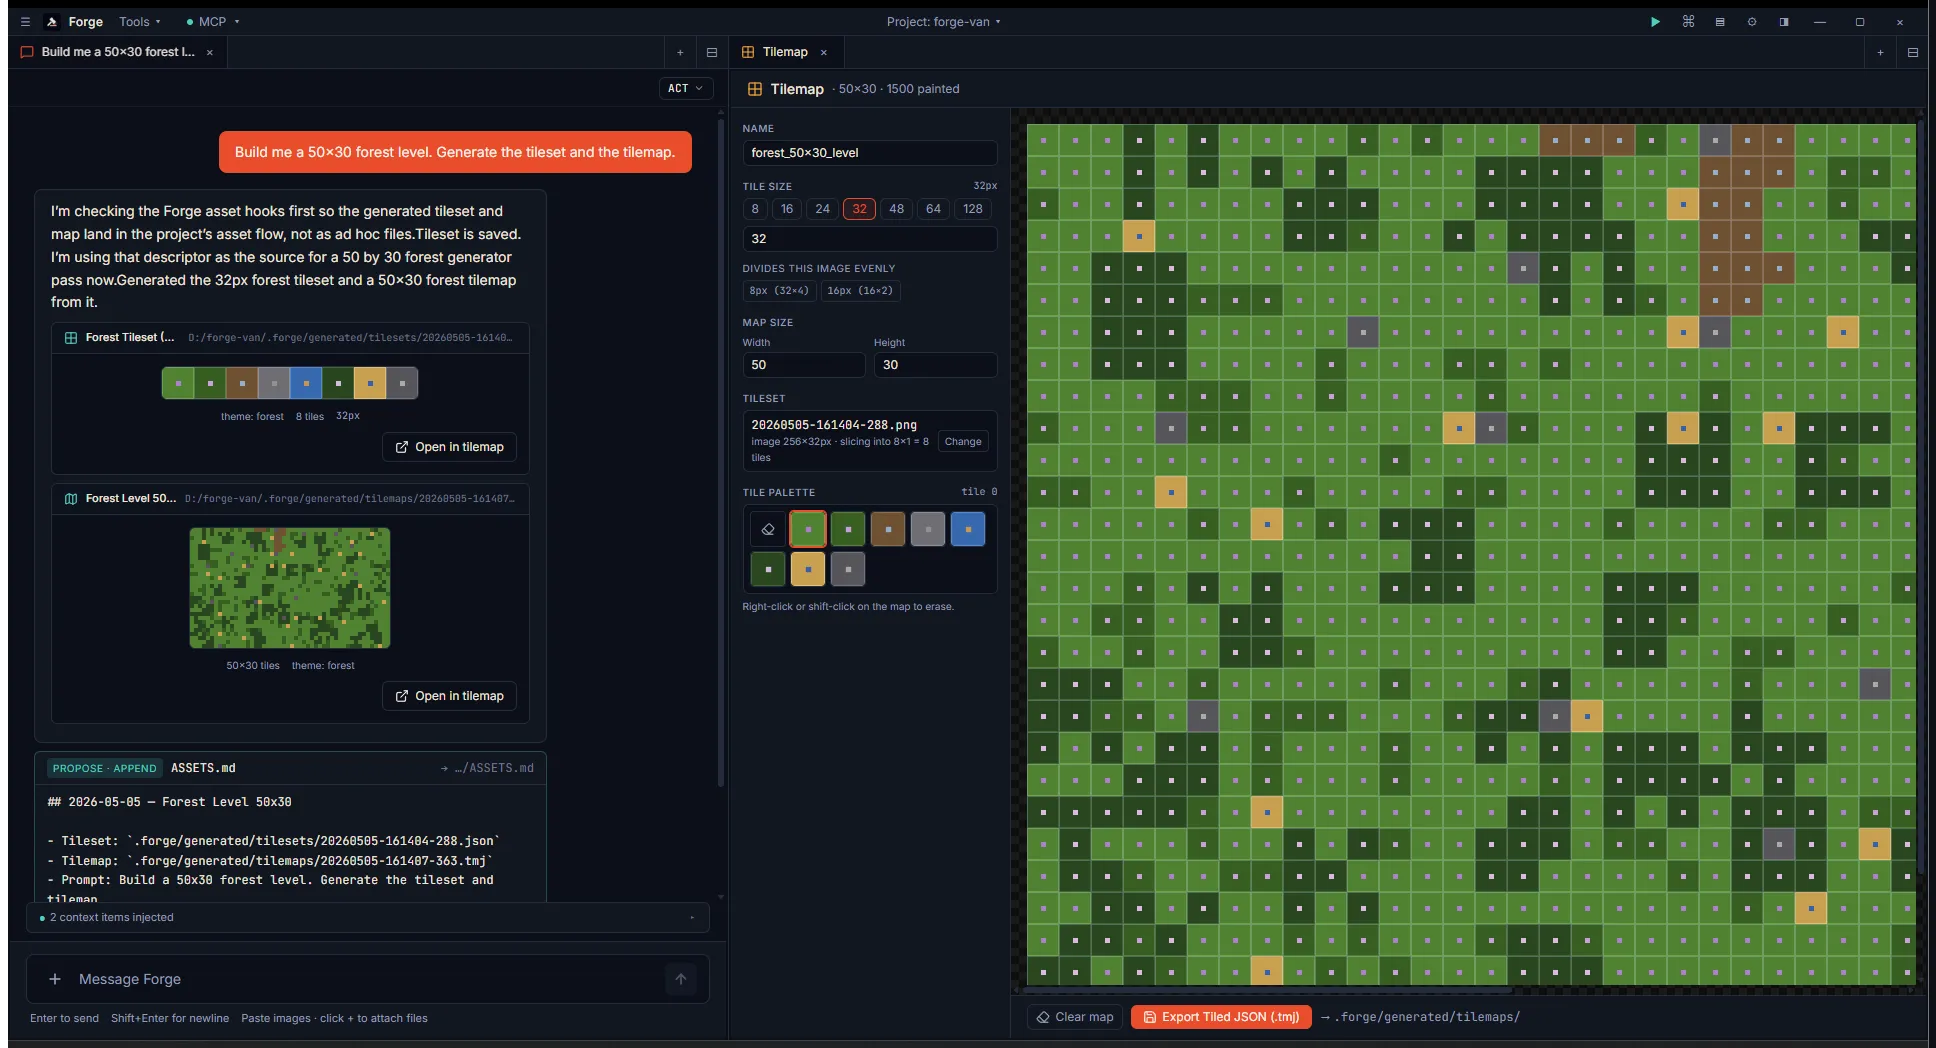Screen dimensions: 1936x1048
Task: Split the chat pane layout
Action: coord(712,52)
